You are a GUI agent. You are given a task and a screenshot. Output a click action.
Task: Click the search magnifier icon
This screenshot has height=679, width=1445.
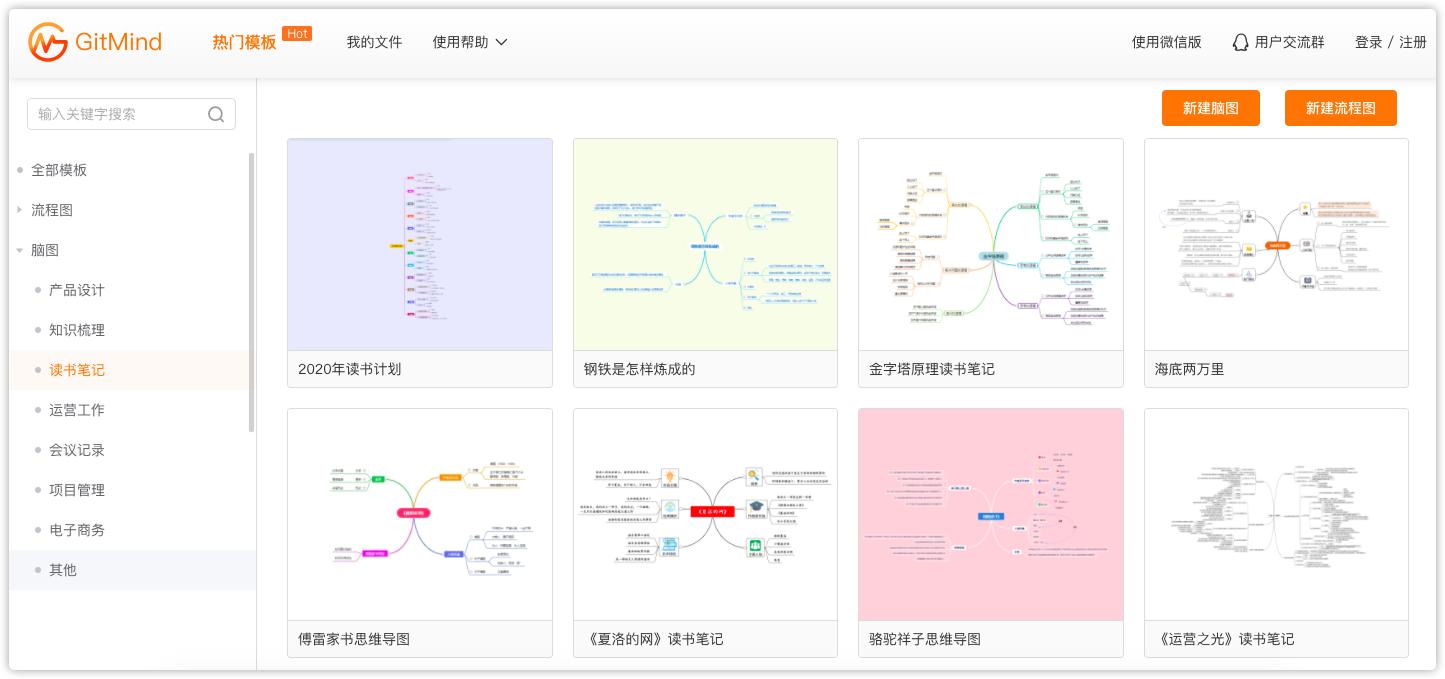pos(216,114)
